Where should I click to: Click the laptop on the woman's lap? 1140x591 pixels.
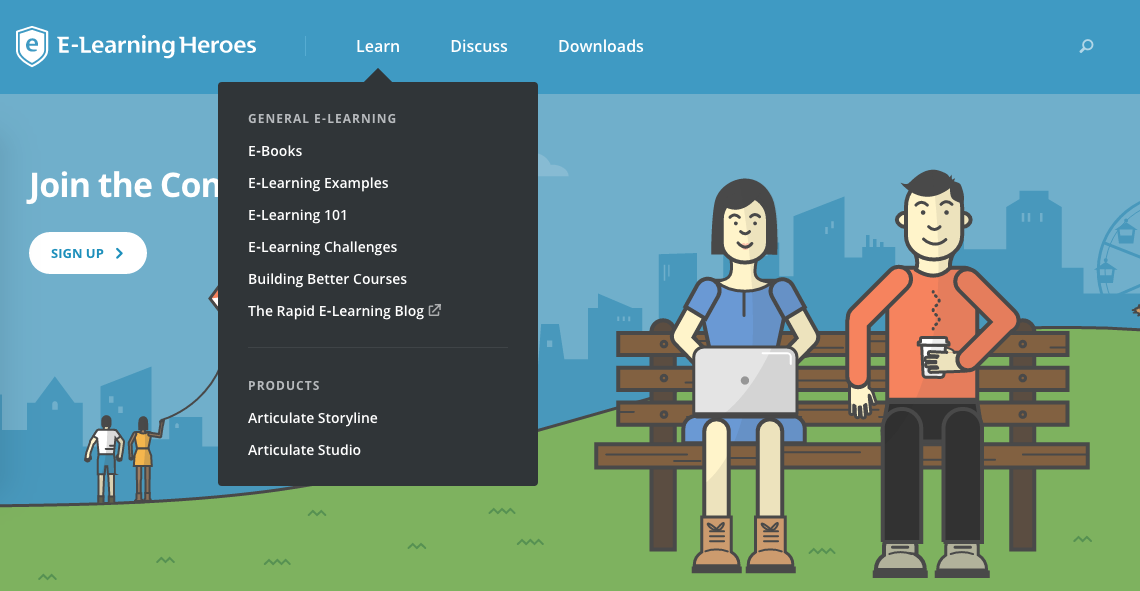(745, 380)
